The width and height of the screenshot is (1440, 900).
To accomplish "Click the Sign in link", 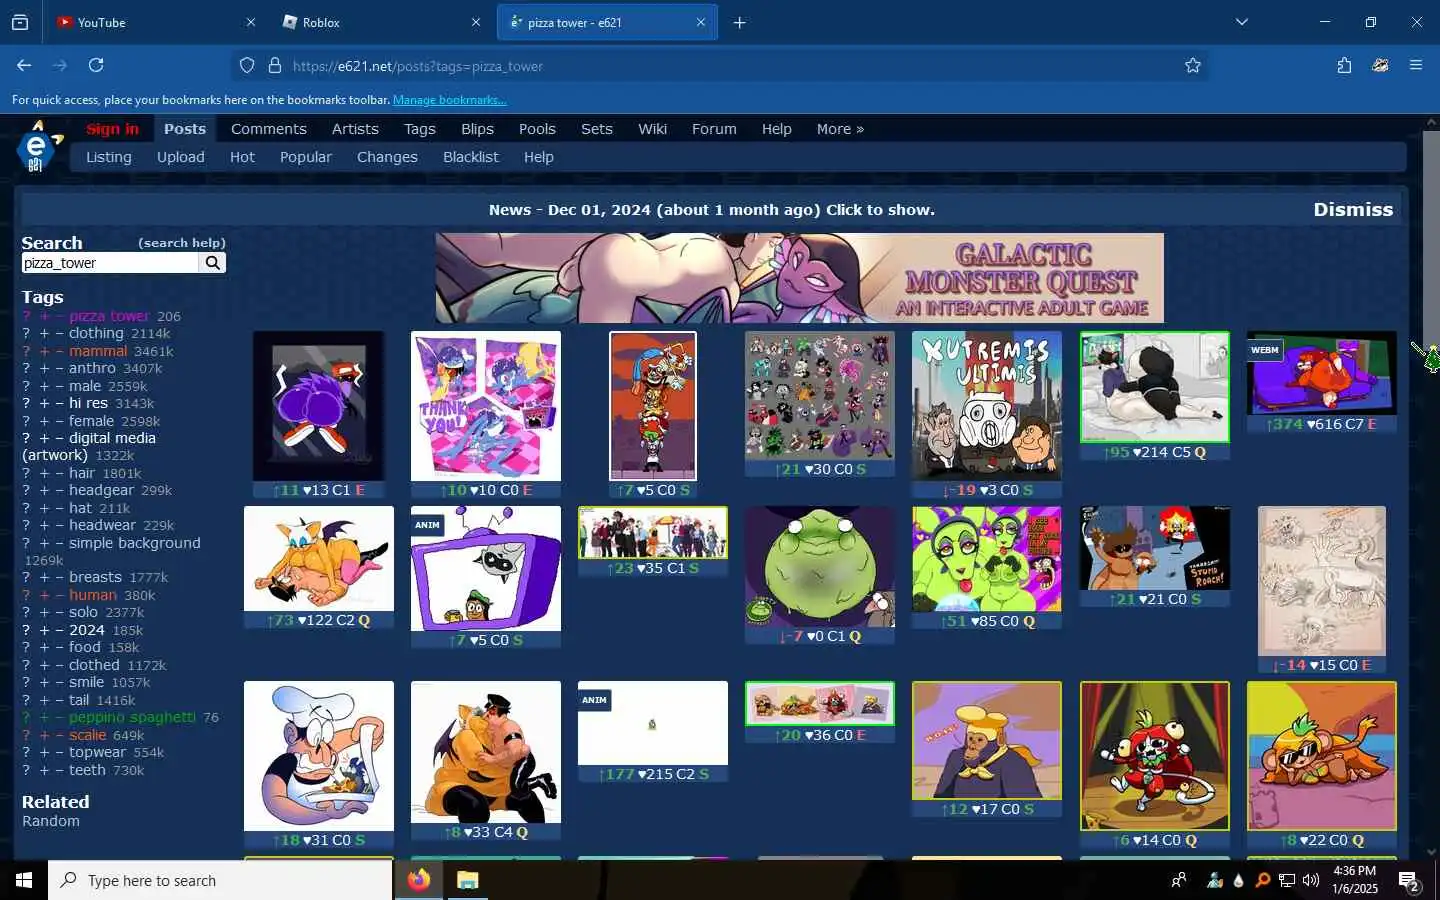I will [112, 129].
